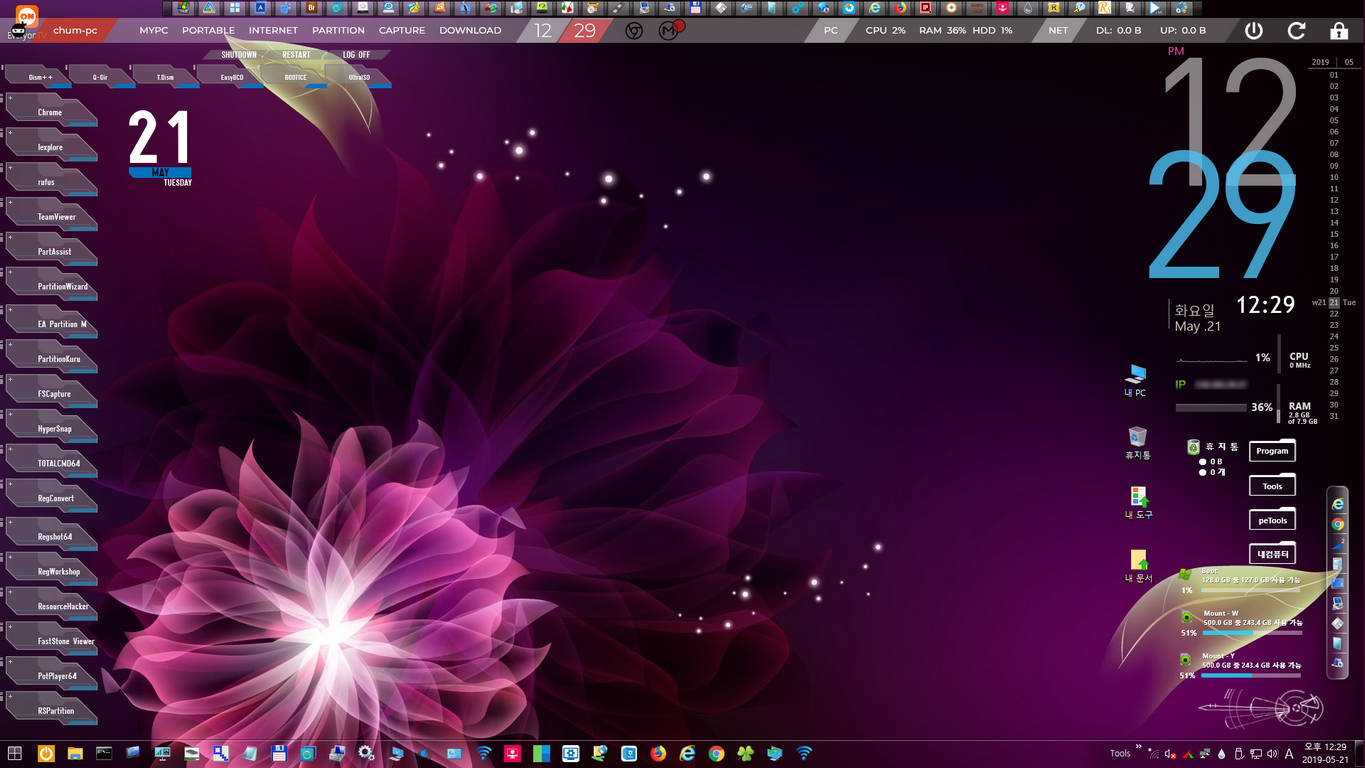This screenshot has width=1365, height=768.
Task: Launch Firefox from the bottom taskbar
Action: coord(658,753)
